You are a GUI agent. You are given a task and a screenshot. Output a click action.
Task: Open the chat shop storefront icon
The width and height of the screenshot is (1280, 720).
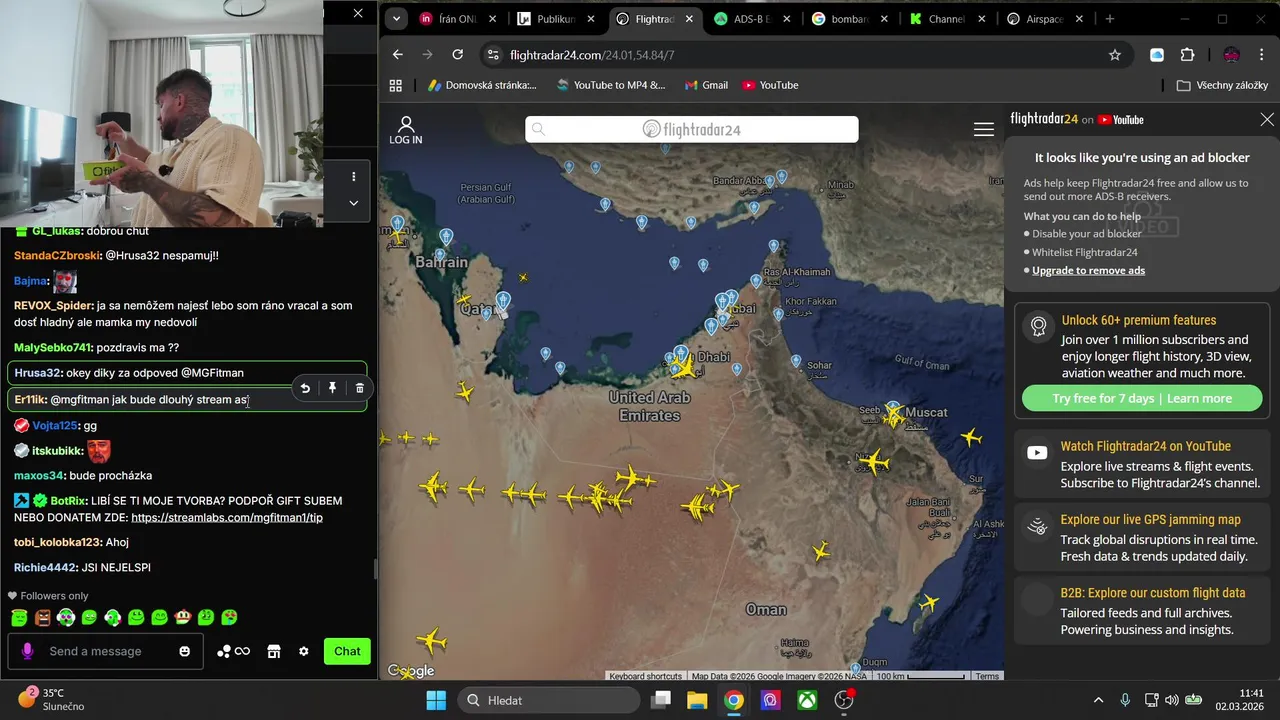(x=274, y=651)
